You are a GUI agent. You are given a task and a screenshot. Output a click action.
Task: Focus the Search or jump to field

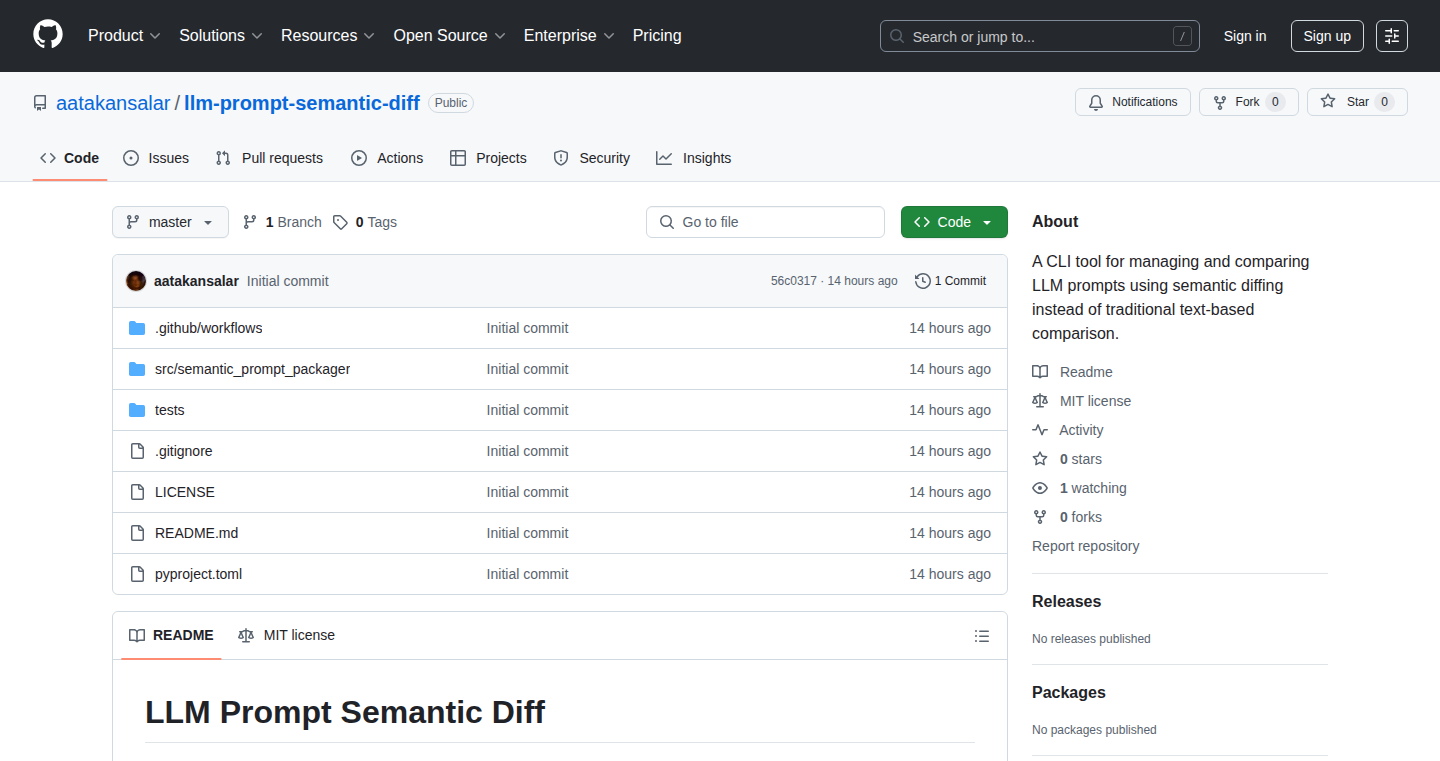[1040, 36]
